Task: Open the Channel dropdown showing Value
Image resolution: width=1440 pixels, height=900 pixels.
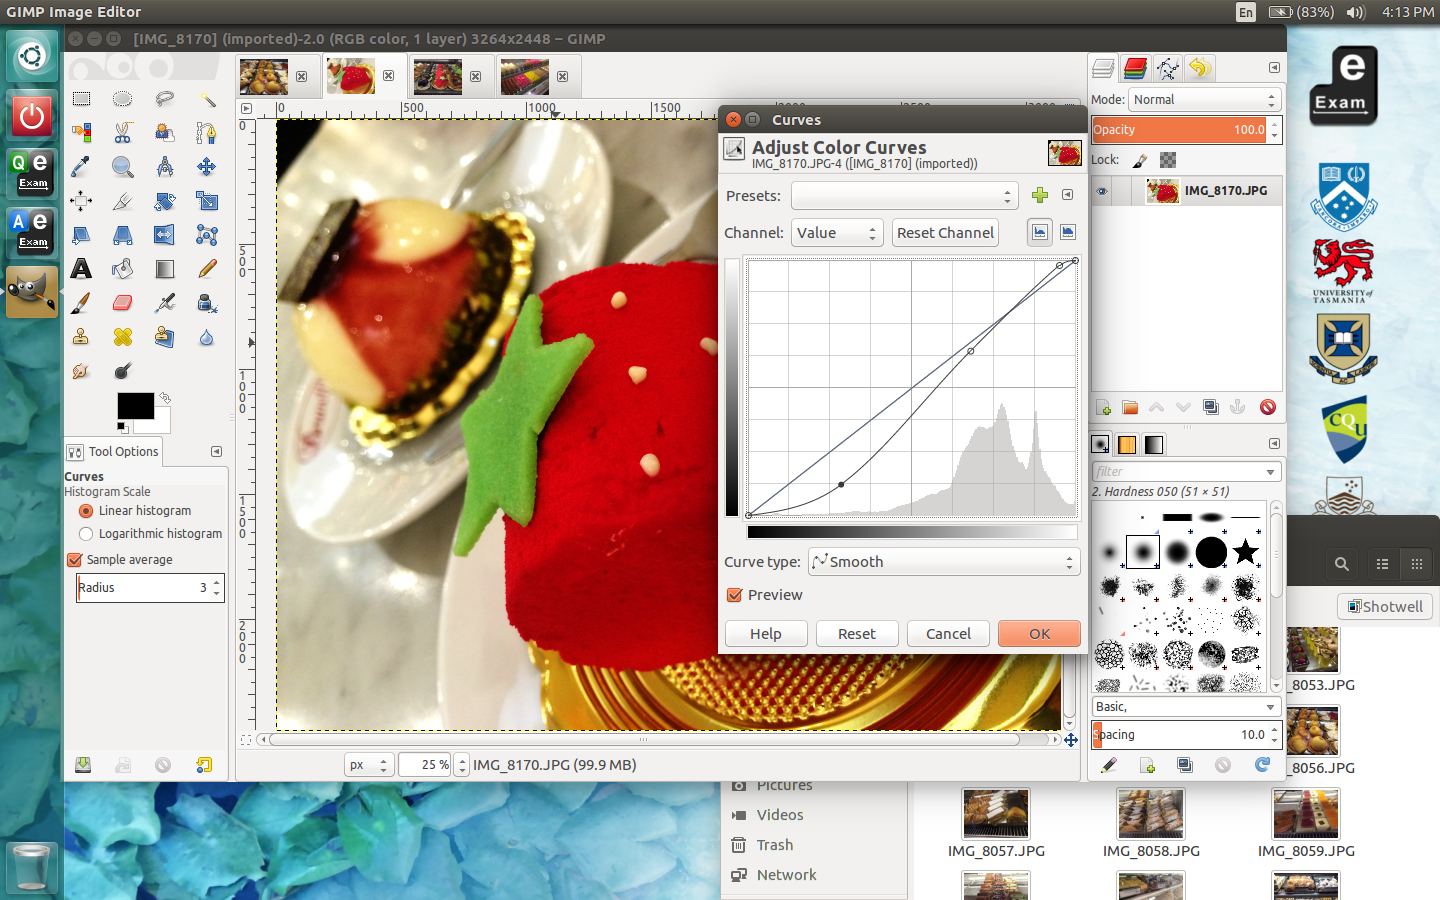Action: (837, 233)
